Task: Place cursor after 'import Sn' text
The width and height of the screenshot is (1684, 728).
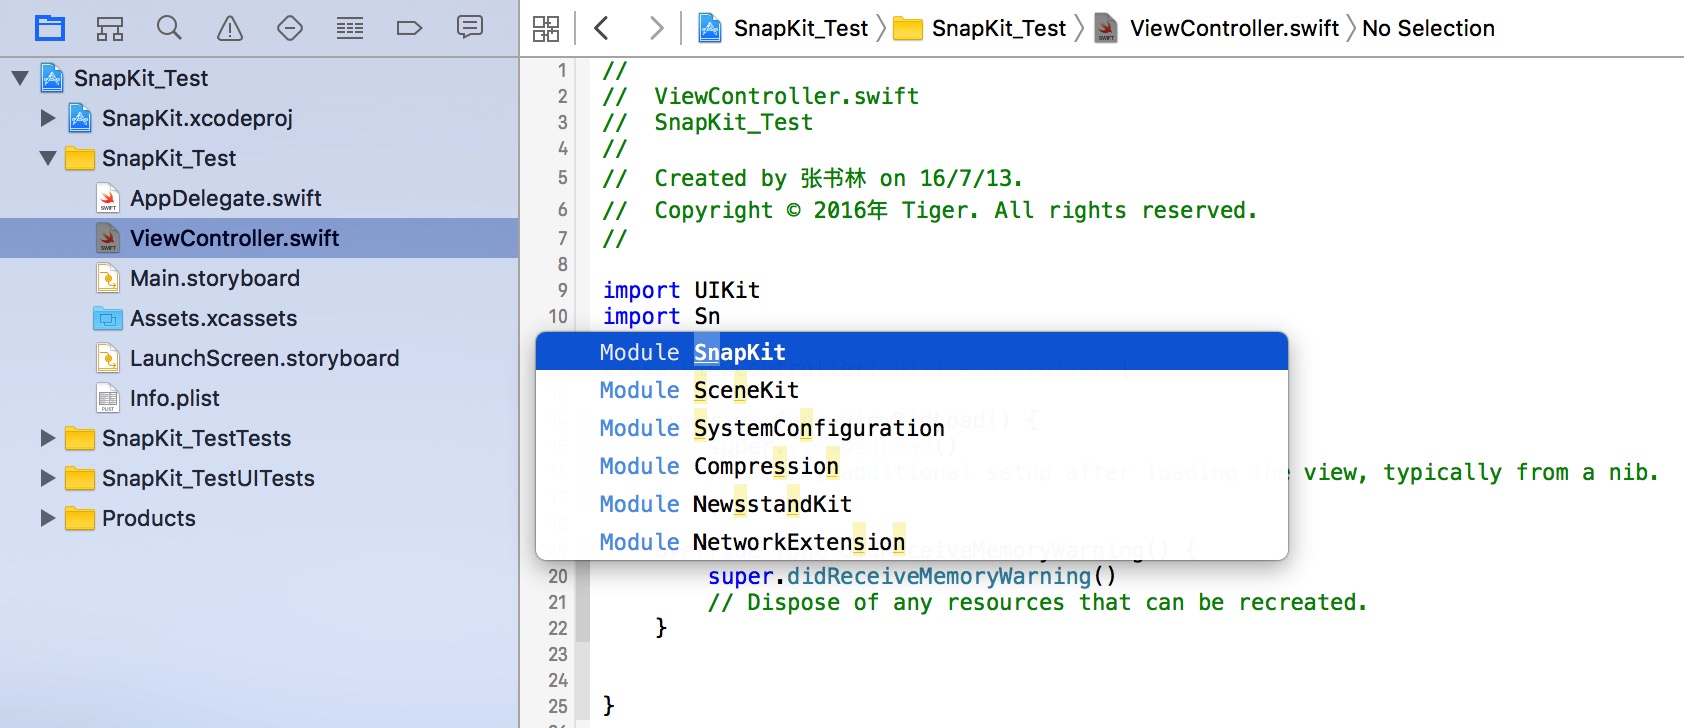Action: (x=721, y=316)
